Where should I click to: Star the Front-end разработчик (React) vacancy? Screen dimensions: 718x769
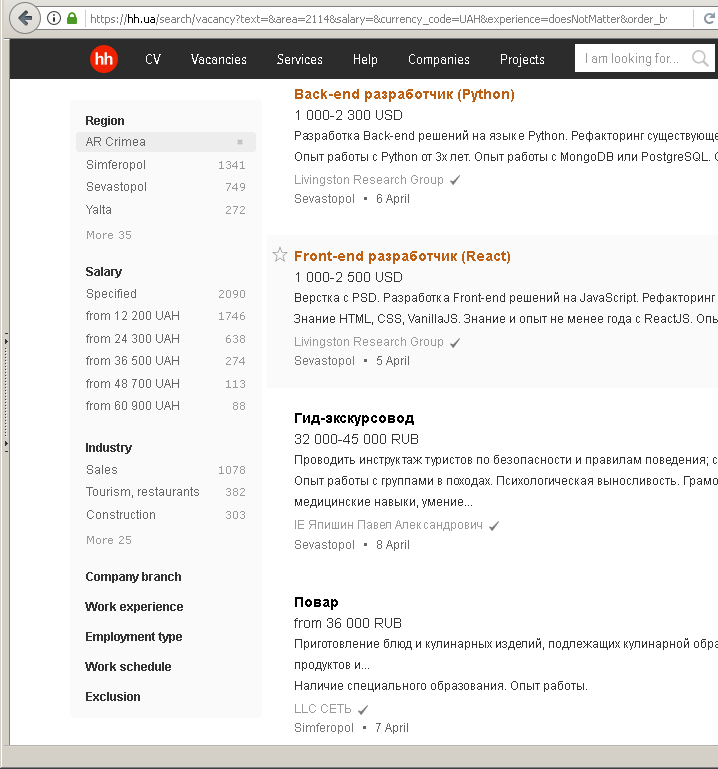[x=280, y=255]
